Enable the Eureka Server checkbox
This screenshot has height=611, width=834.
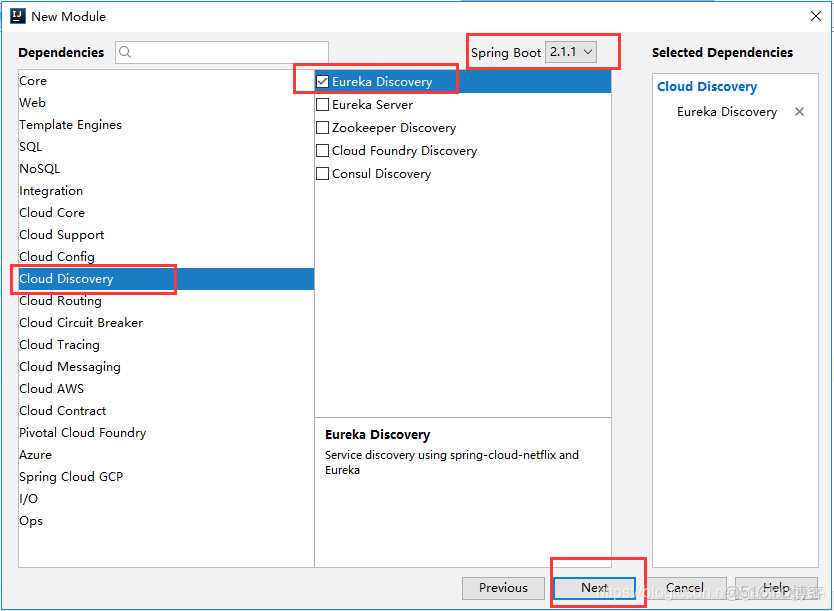point(323,105)
